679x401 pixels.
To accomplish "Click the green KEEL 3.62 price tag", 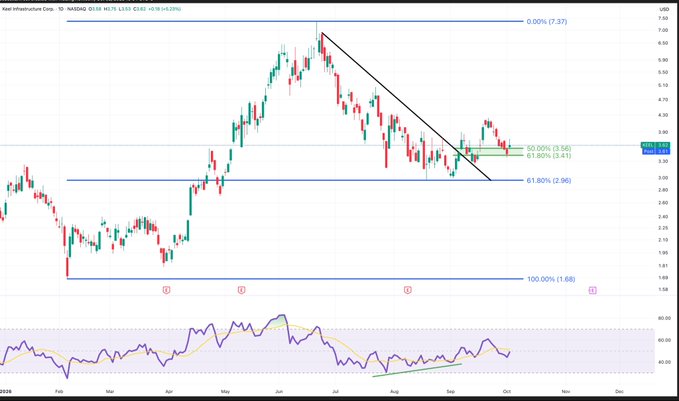I will [656, 145].
